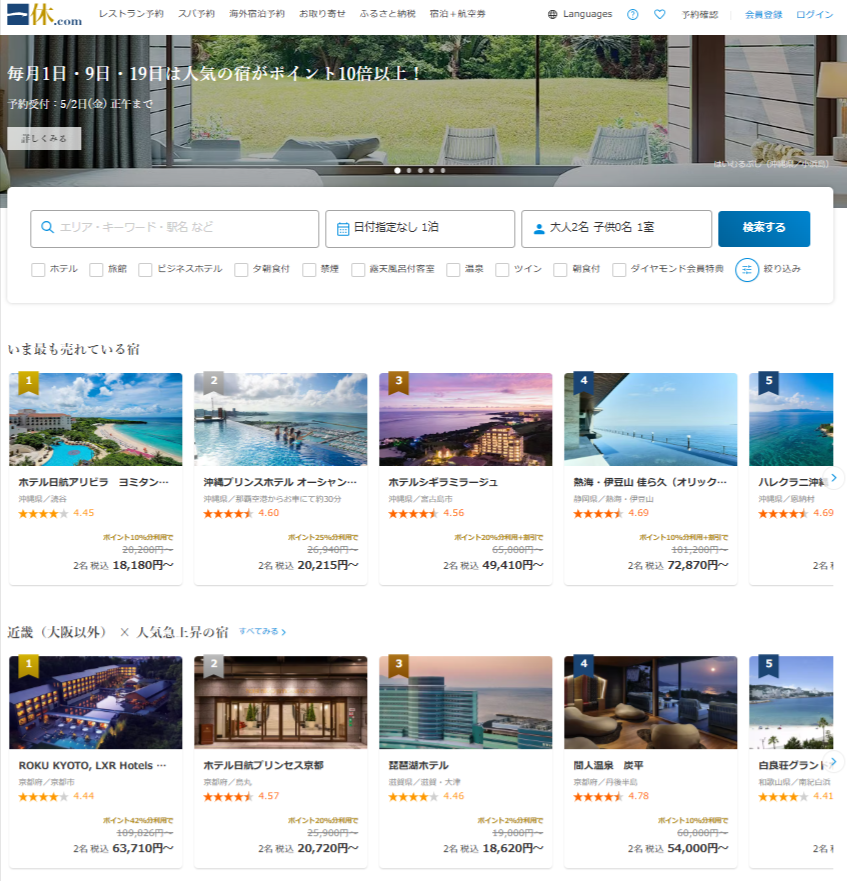Toggle the 温泉 checkbox
The height and width of the screenshot is (881, 847).
[x=453, y=270]
